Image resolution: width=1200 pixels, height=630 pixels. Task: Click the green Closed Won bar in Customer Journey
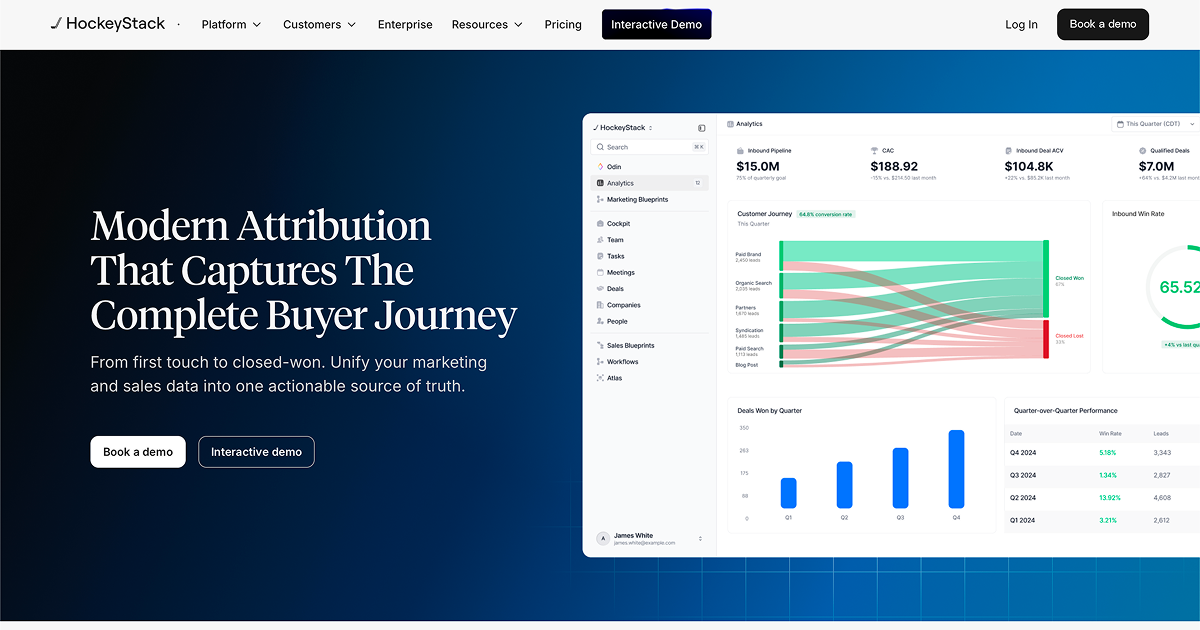pos(1046,280)
